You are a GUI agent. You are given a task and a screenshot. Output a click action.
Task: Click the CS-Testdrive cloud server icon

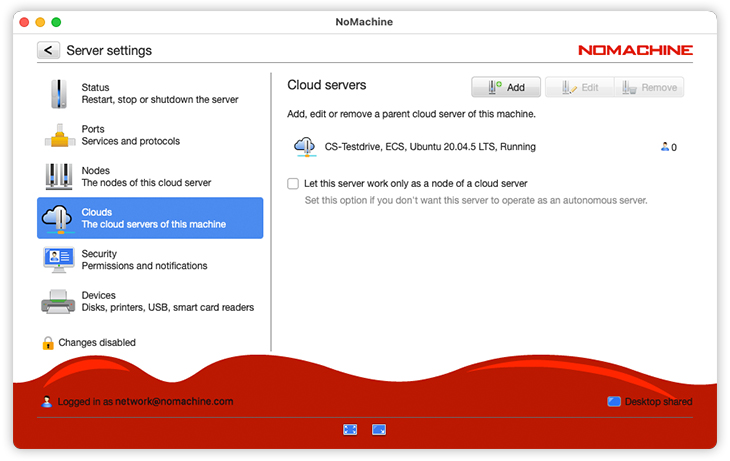pyautogui.click(x=304, y=147)
